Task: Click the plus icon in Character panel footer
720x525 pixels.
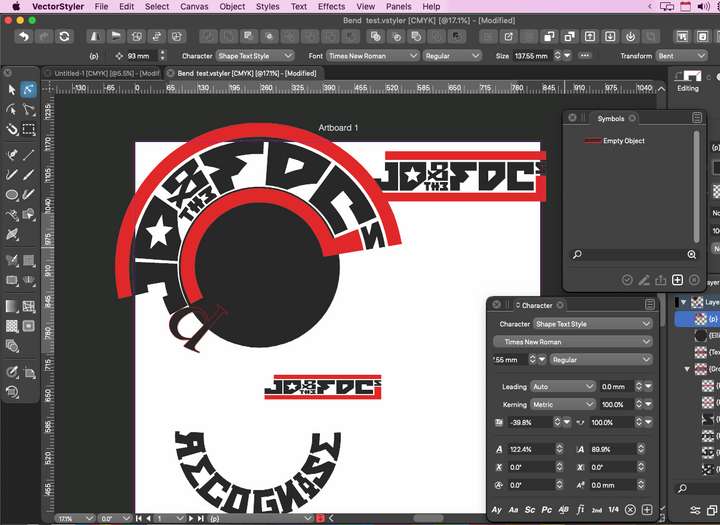Action: click(647, 509)
